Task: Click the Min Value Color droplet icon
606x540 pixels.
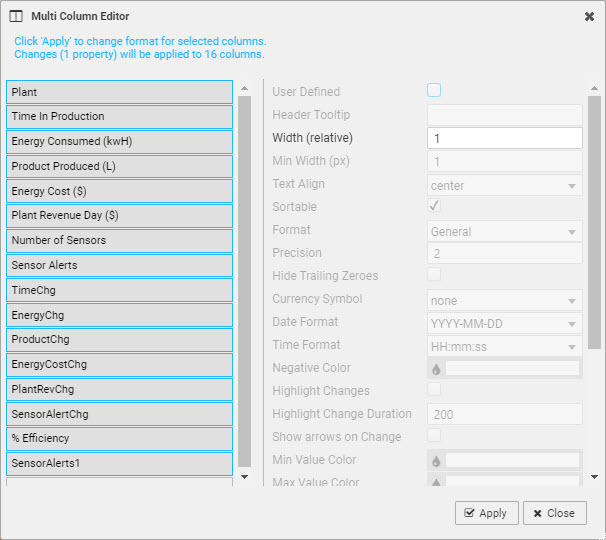Action: (x=436, y=461)
